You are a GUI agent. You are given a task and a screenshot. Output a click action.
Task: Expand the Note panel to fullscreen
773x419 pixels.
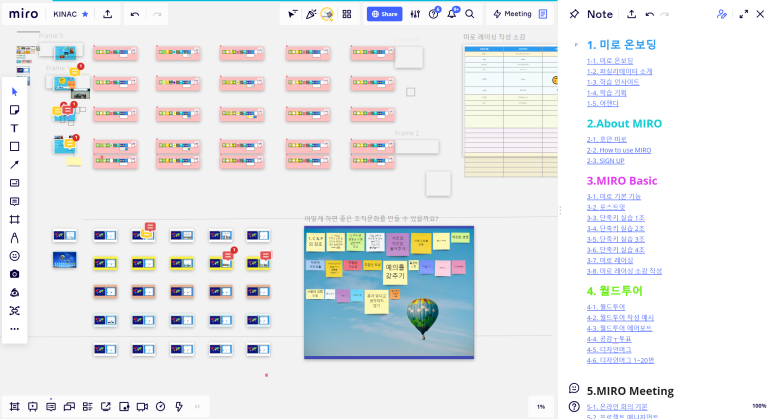[x=743, y=14]
